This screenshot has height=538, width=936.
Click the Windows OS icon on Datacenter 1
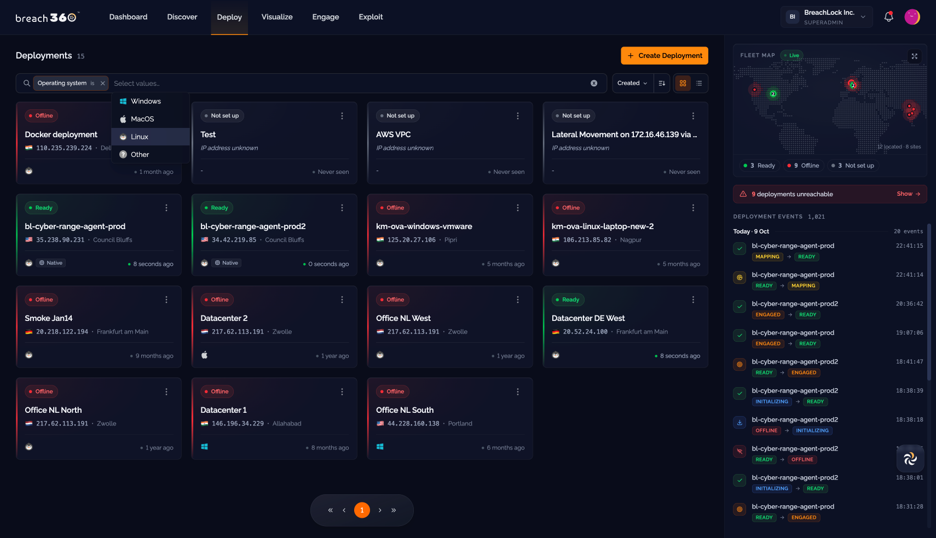[x=204, y=447]
